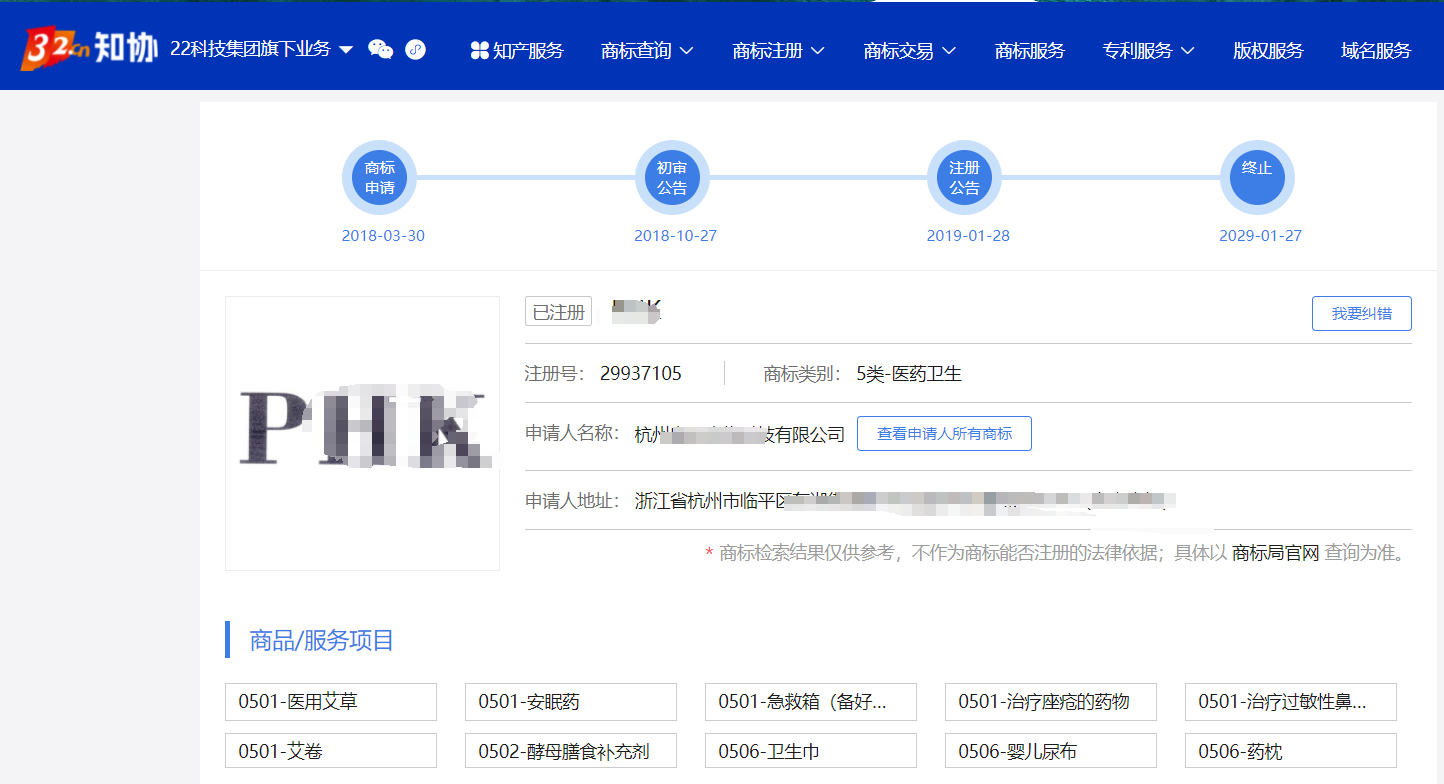Open the 域名服务 menu item
Image resolution: width=1444 pixels, height=784 pixels.
1376,50
